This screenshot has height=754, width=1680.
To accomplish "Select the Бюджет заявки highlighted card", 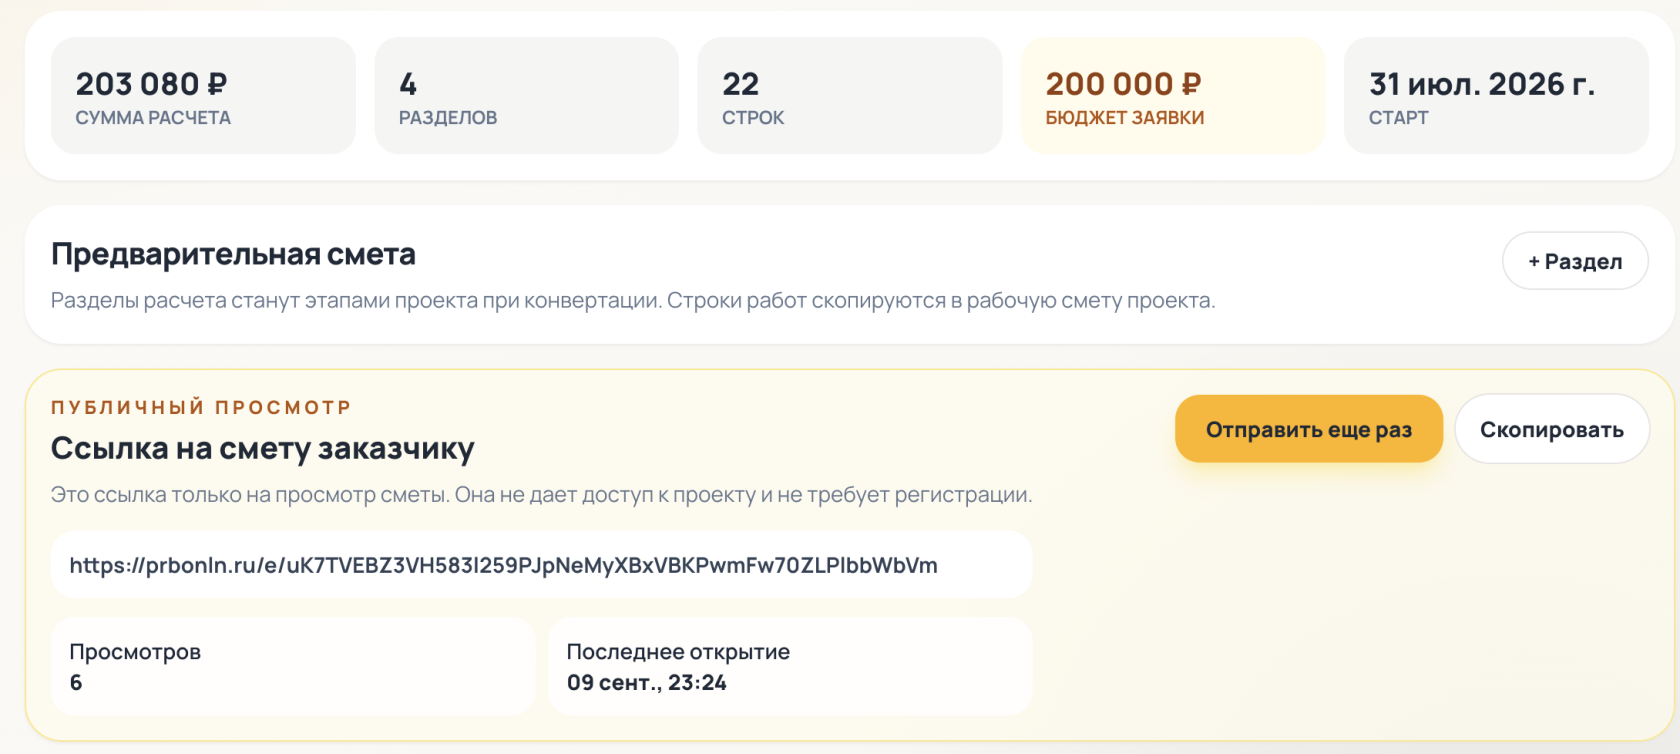I will point(1172,96).
